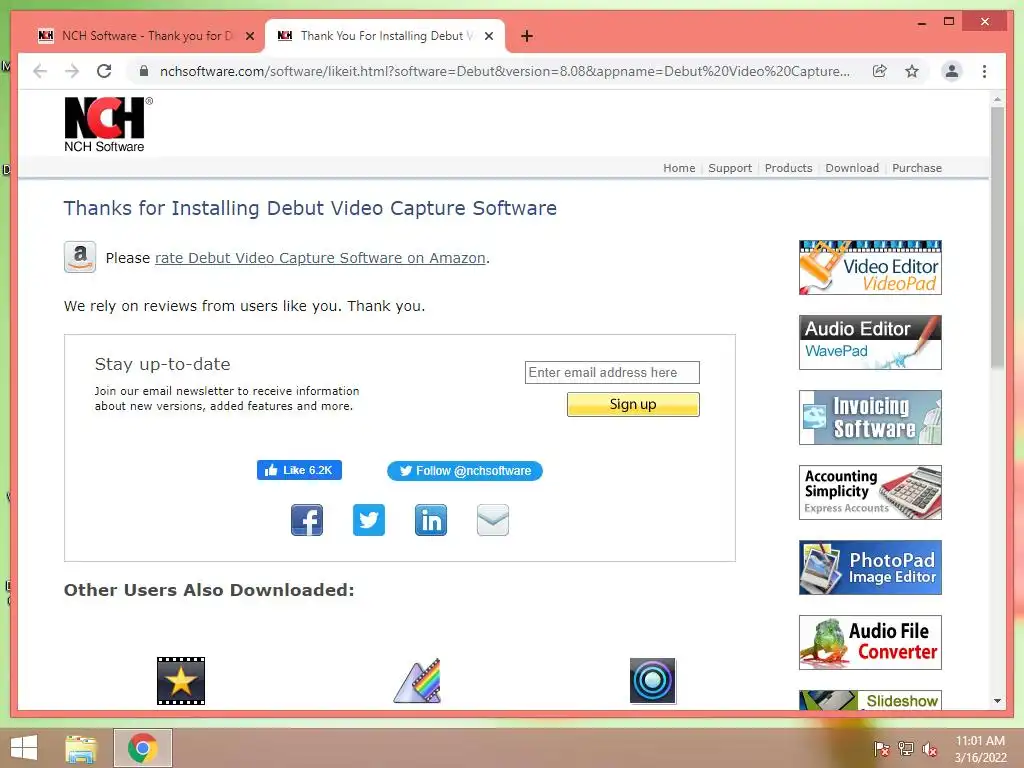1024x768 pixels.
Task: Click the share page icon in address bar
Action: (x=880, y=71)
